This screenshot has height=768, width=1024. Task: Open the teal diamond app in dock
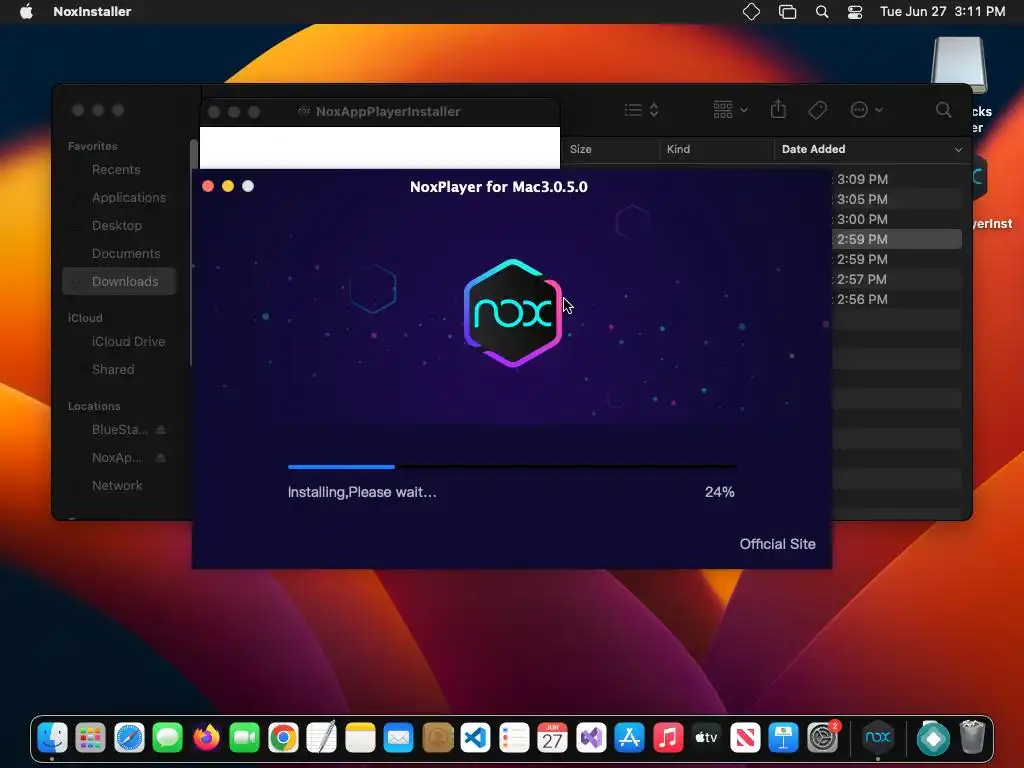pos(933,738)
